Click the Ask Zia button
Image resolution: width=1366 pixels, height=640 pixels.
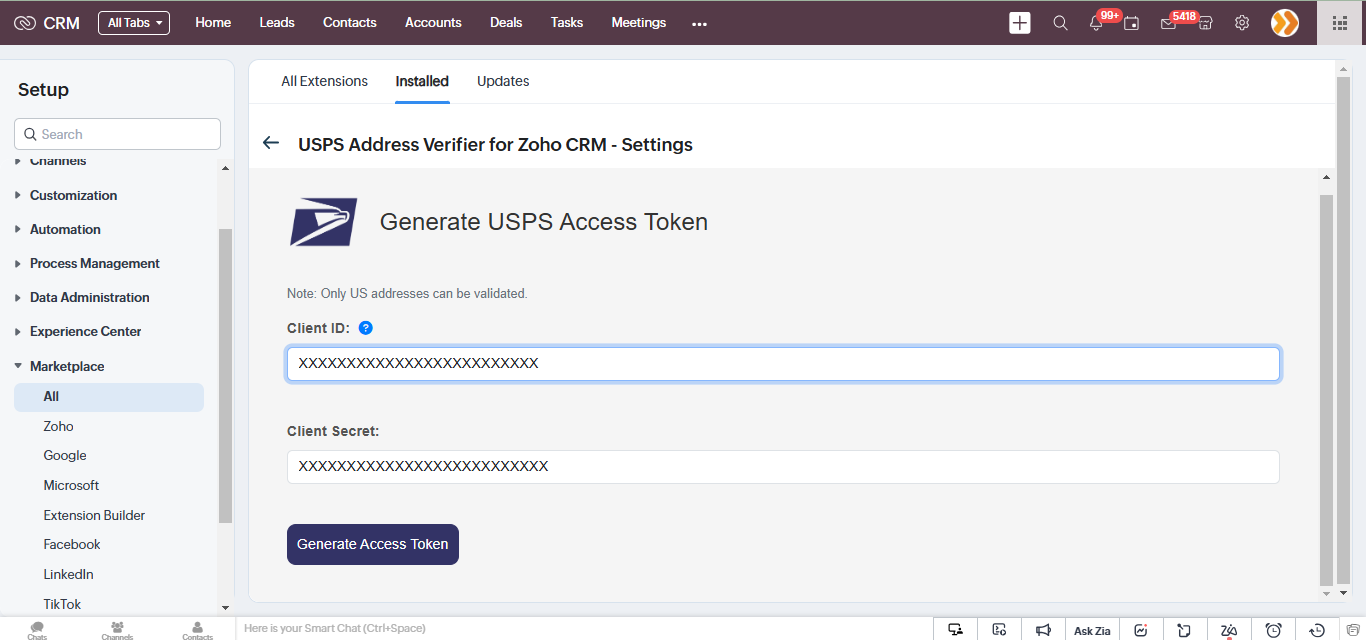[1092, 630]
